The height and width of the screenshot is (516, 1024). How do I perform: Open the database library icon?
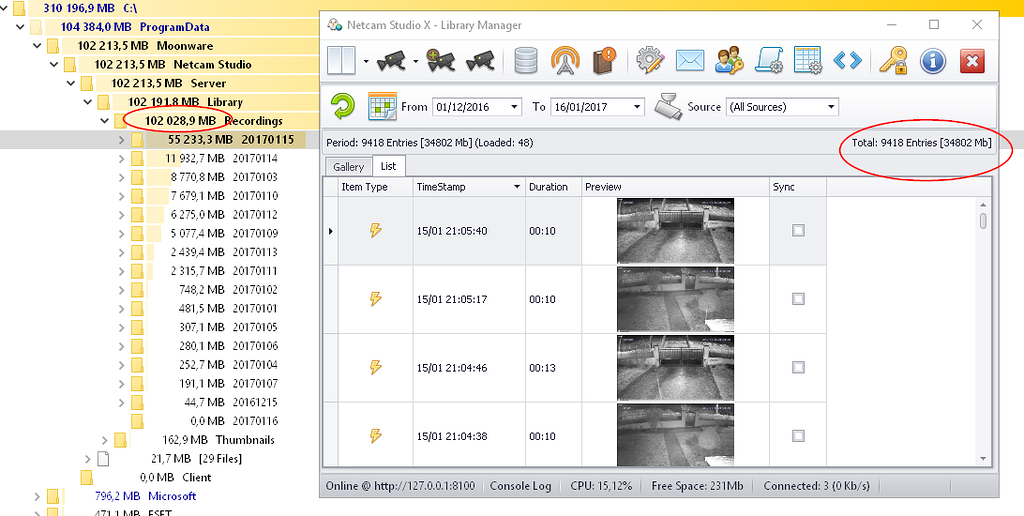tap(526, 61)
